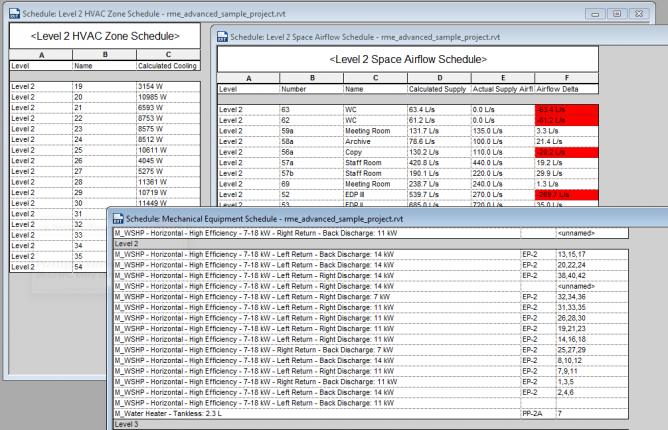Click Number header in Space Airflow Schedule
668x430 pixels.
(x=312, y=89)
